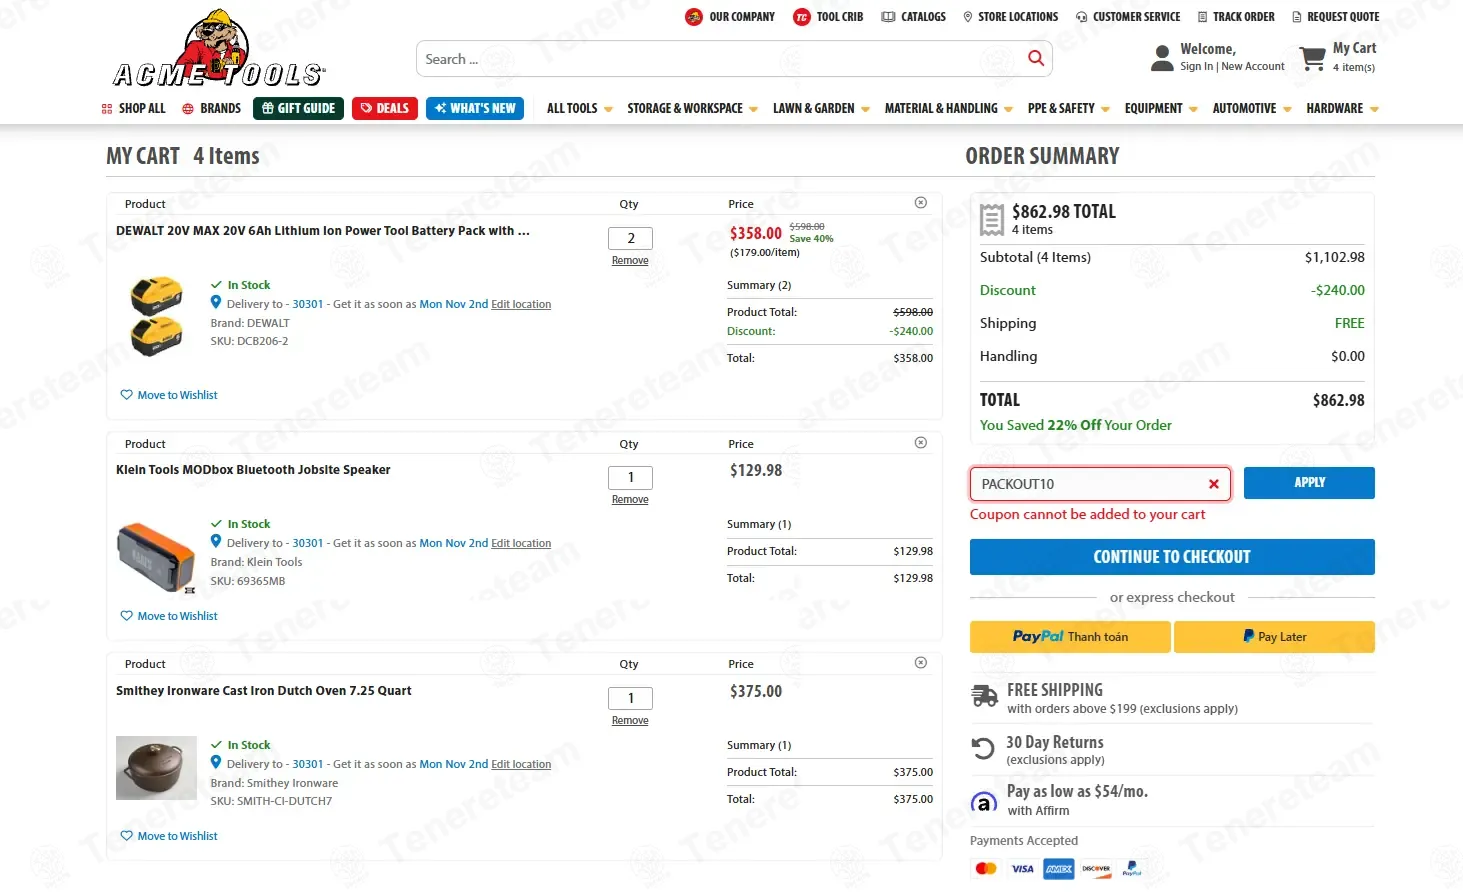
Task: Open the Deals page
Action: pos(385,108)
